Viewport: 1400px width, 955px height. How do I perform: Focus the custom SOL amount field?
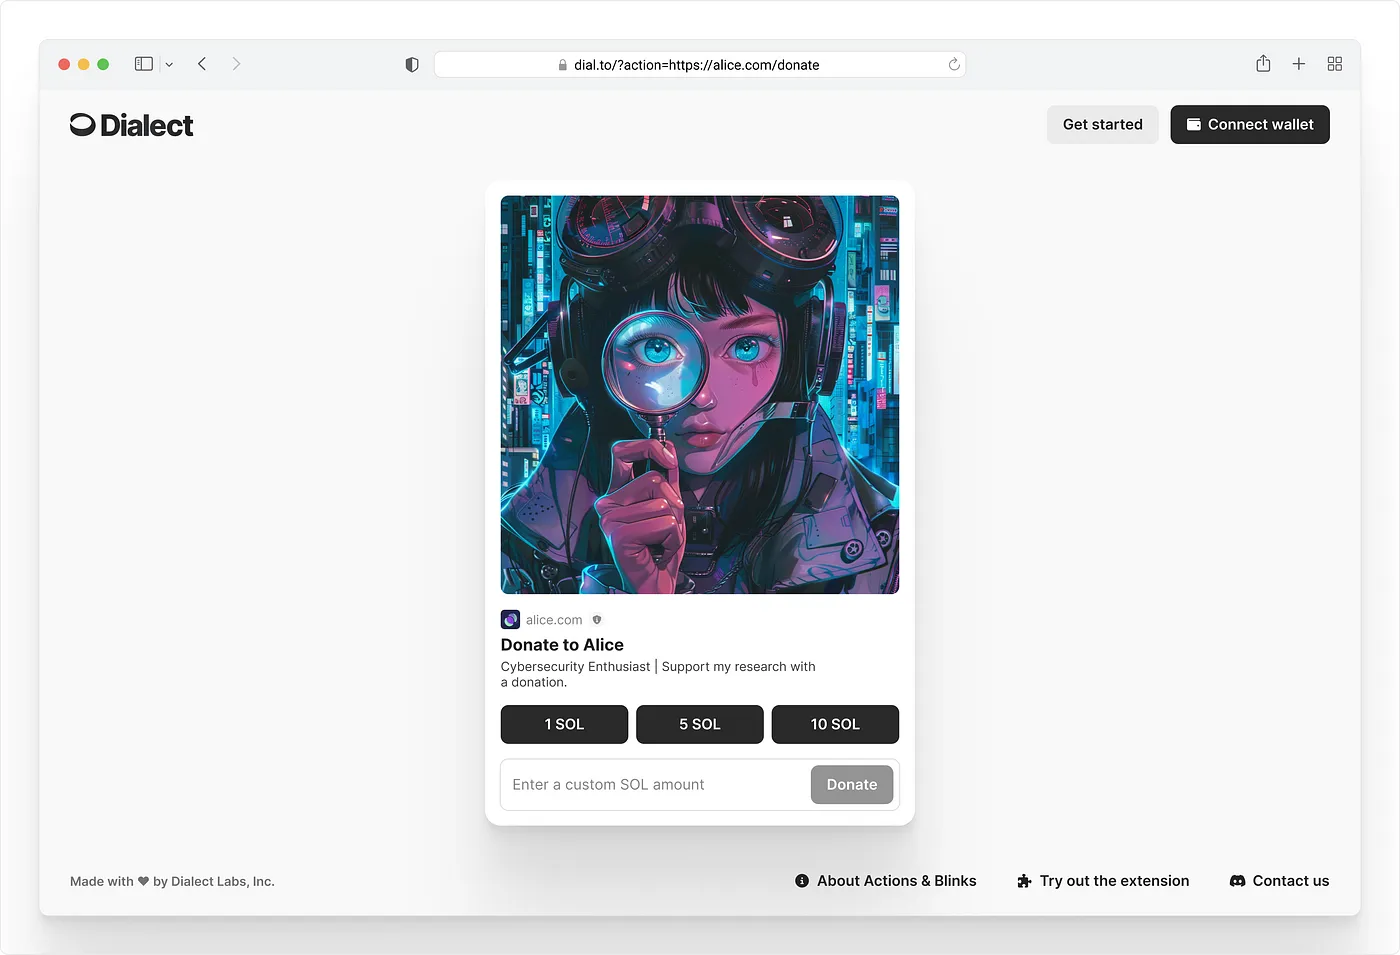point(656,785)
